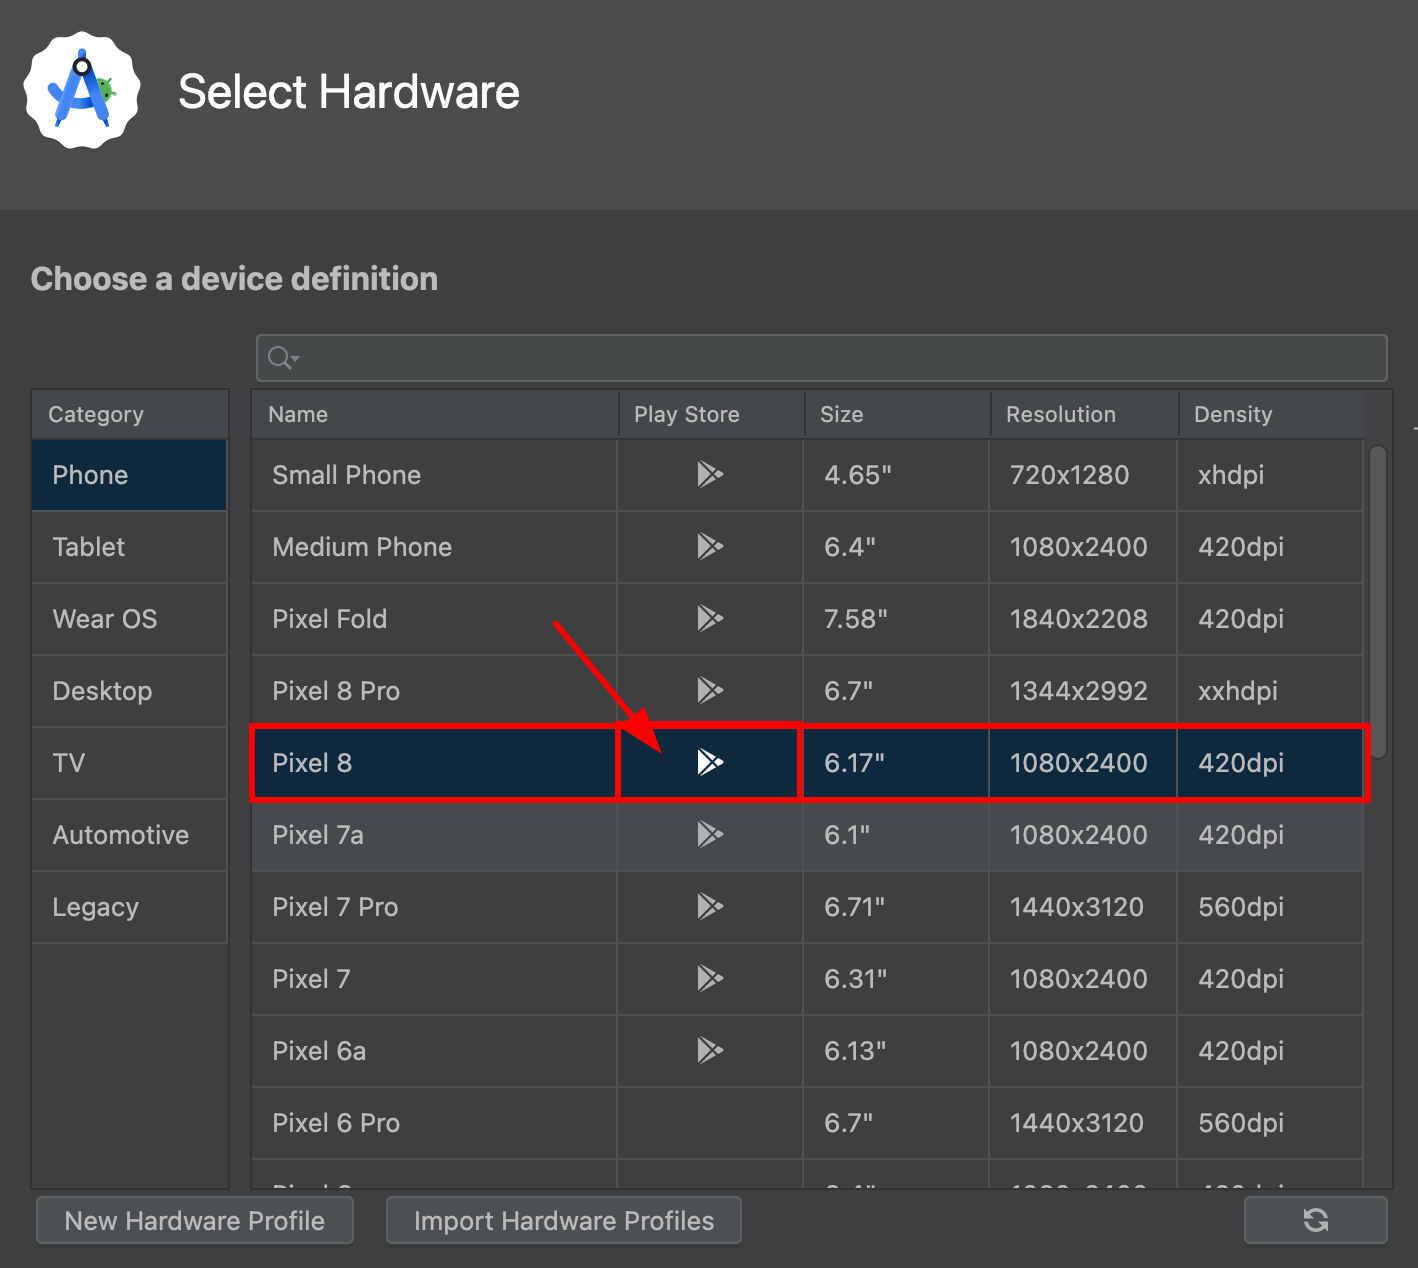Screen dimensions: 1418x1268
Task: Click the Play Store icon for Small Phone
Action: [x=710, y=475]
